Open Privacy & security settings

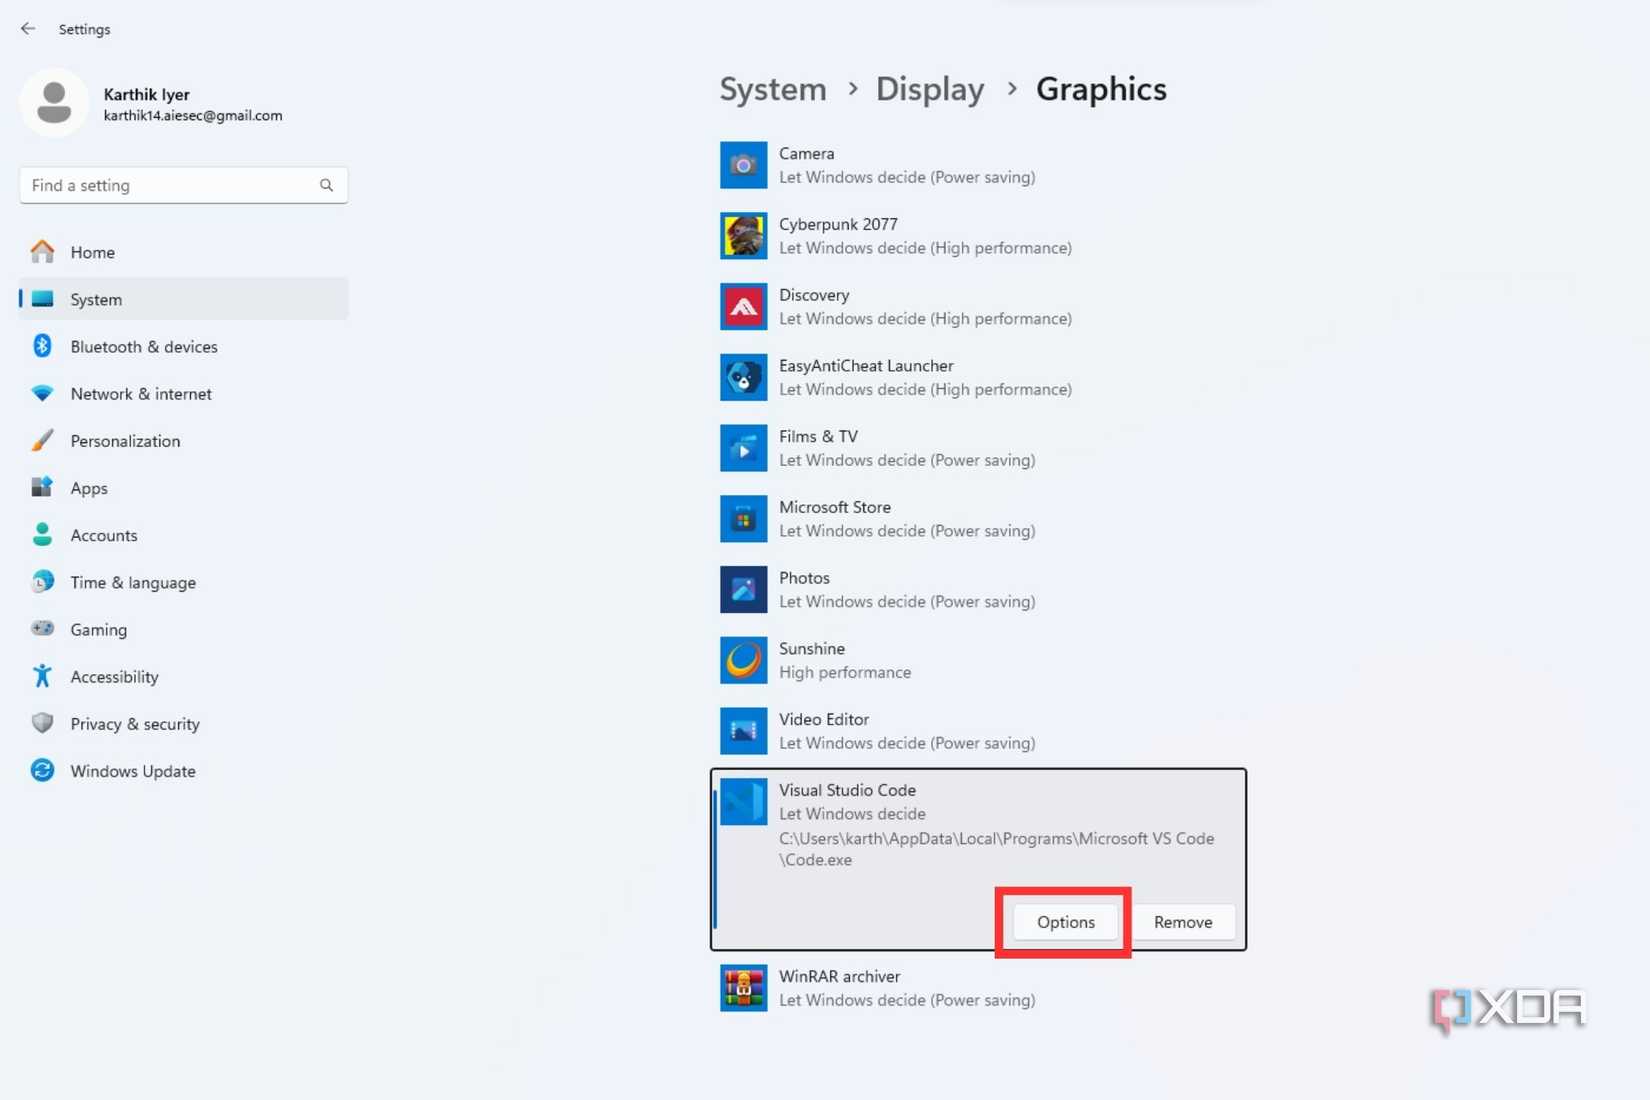[183, 723]
